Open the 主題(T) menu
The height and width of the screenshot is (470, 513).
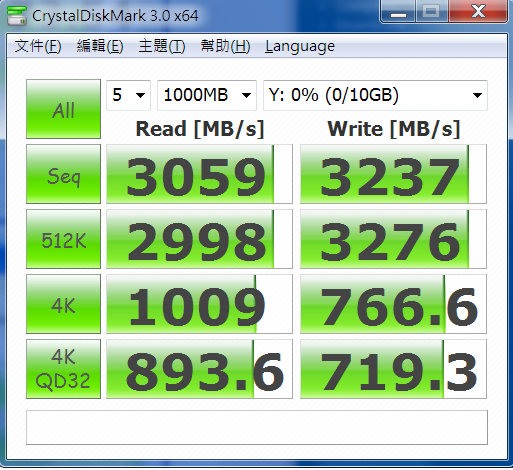162,46
